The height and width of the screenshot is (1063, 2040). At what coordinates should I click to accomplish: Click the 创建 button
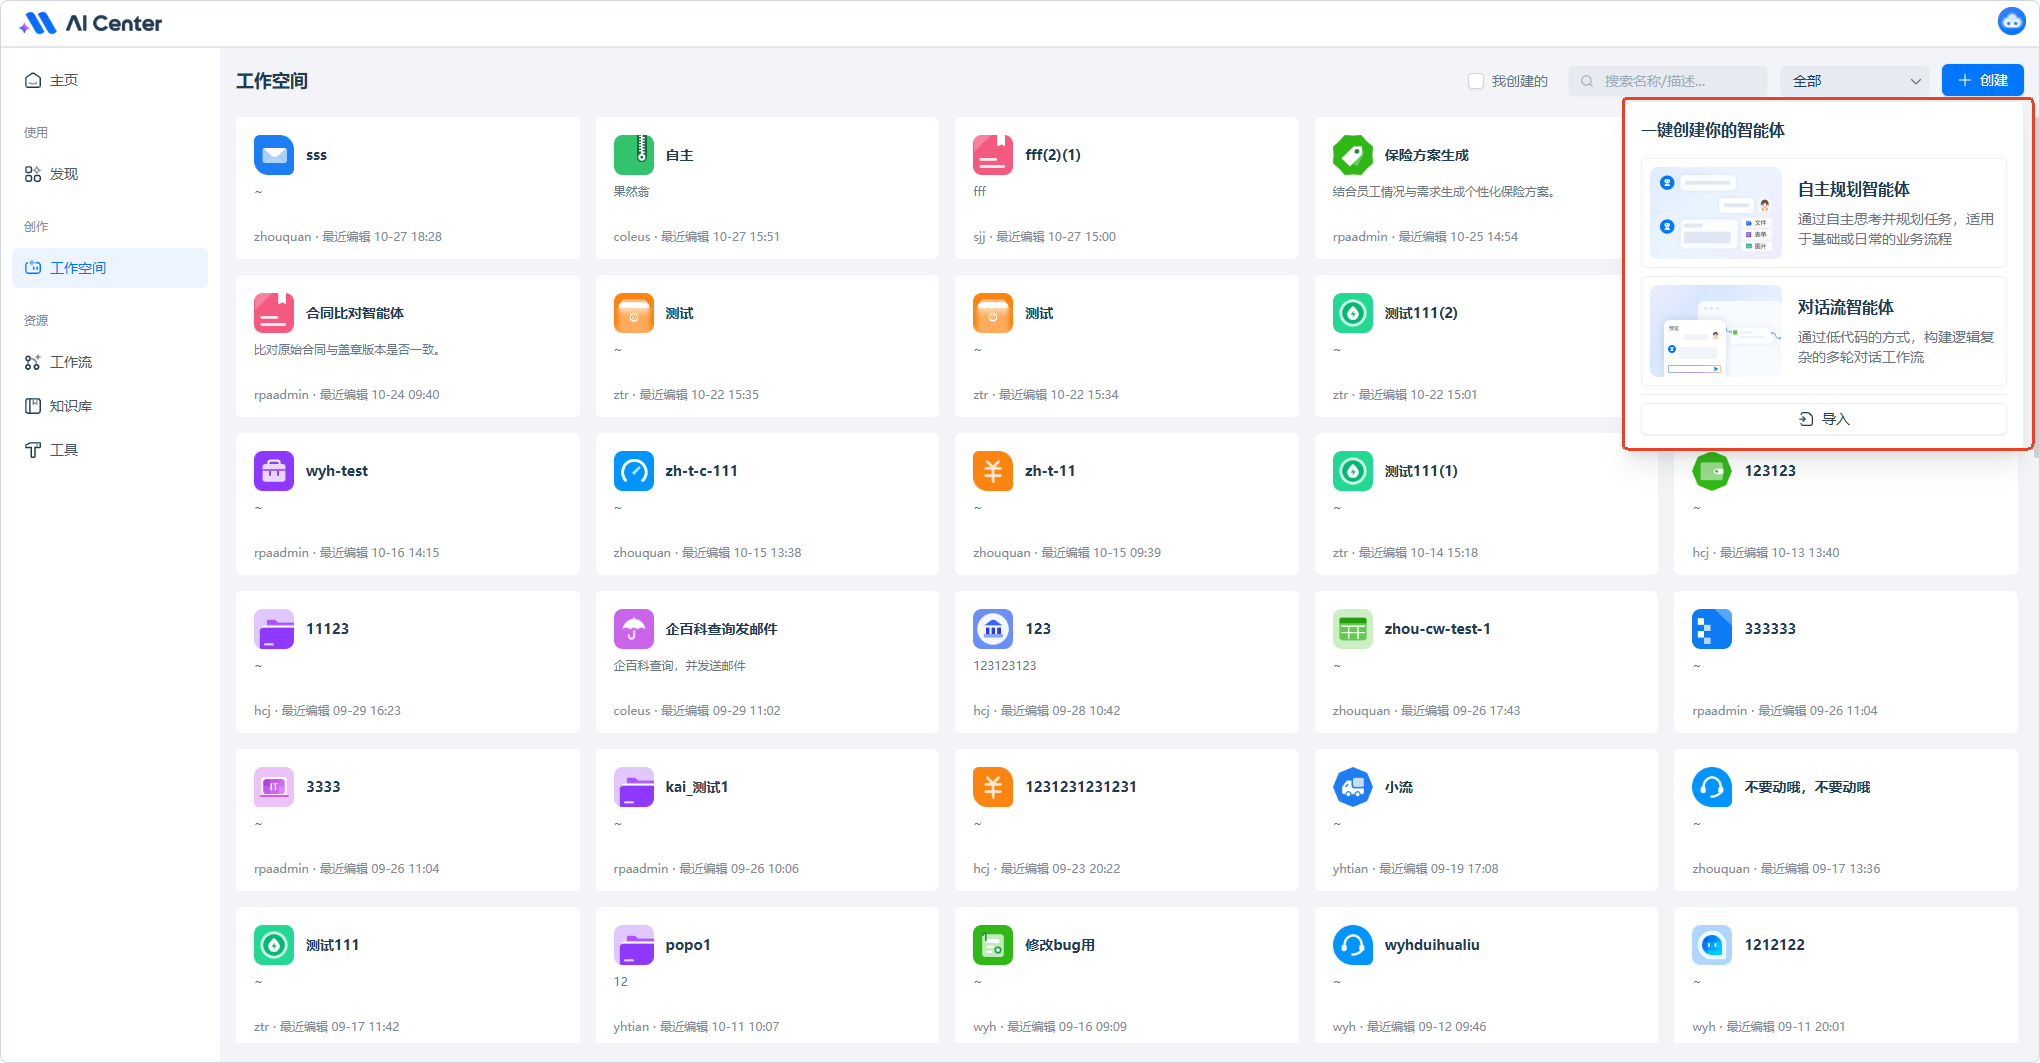[1982, 80]
